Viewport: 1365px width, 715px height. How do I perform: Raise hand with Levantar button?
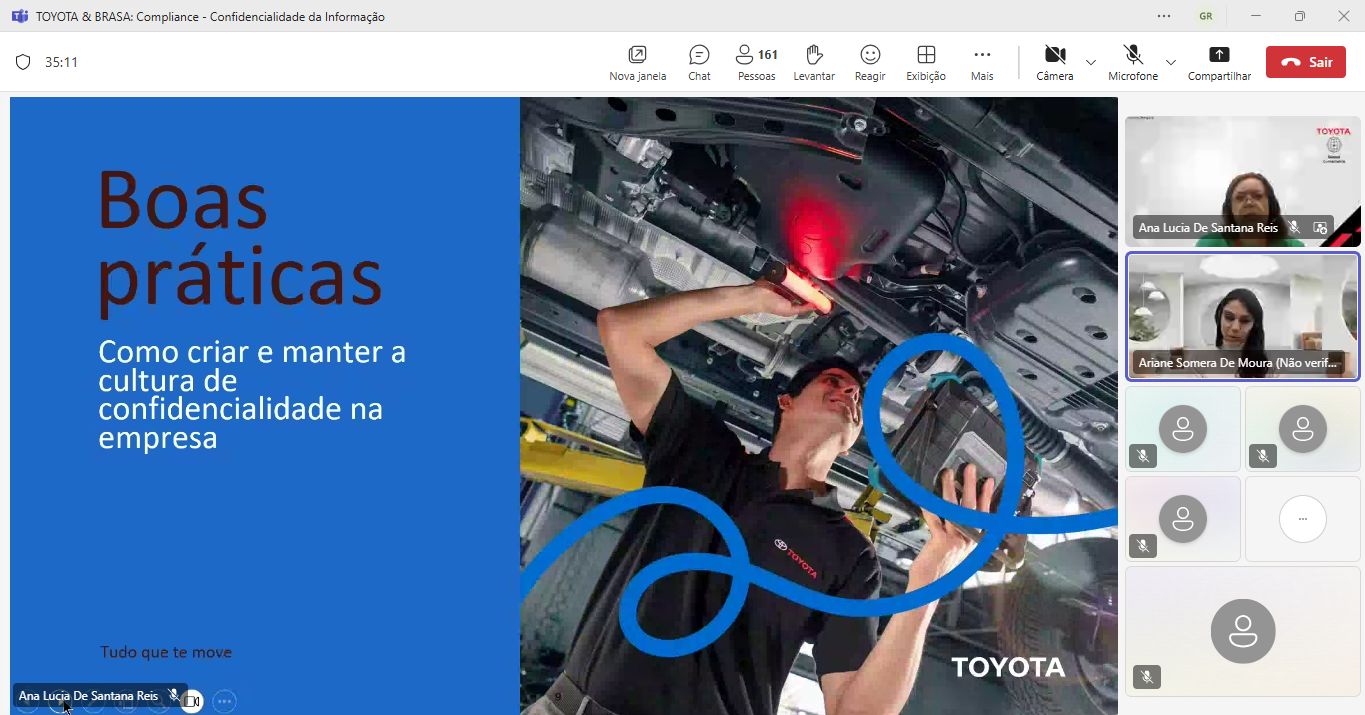pos(813,62)
